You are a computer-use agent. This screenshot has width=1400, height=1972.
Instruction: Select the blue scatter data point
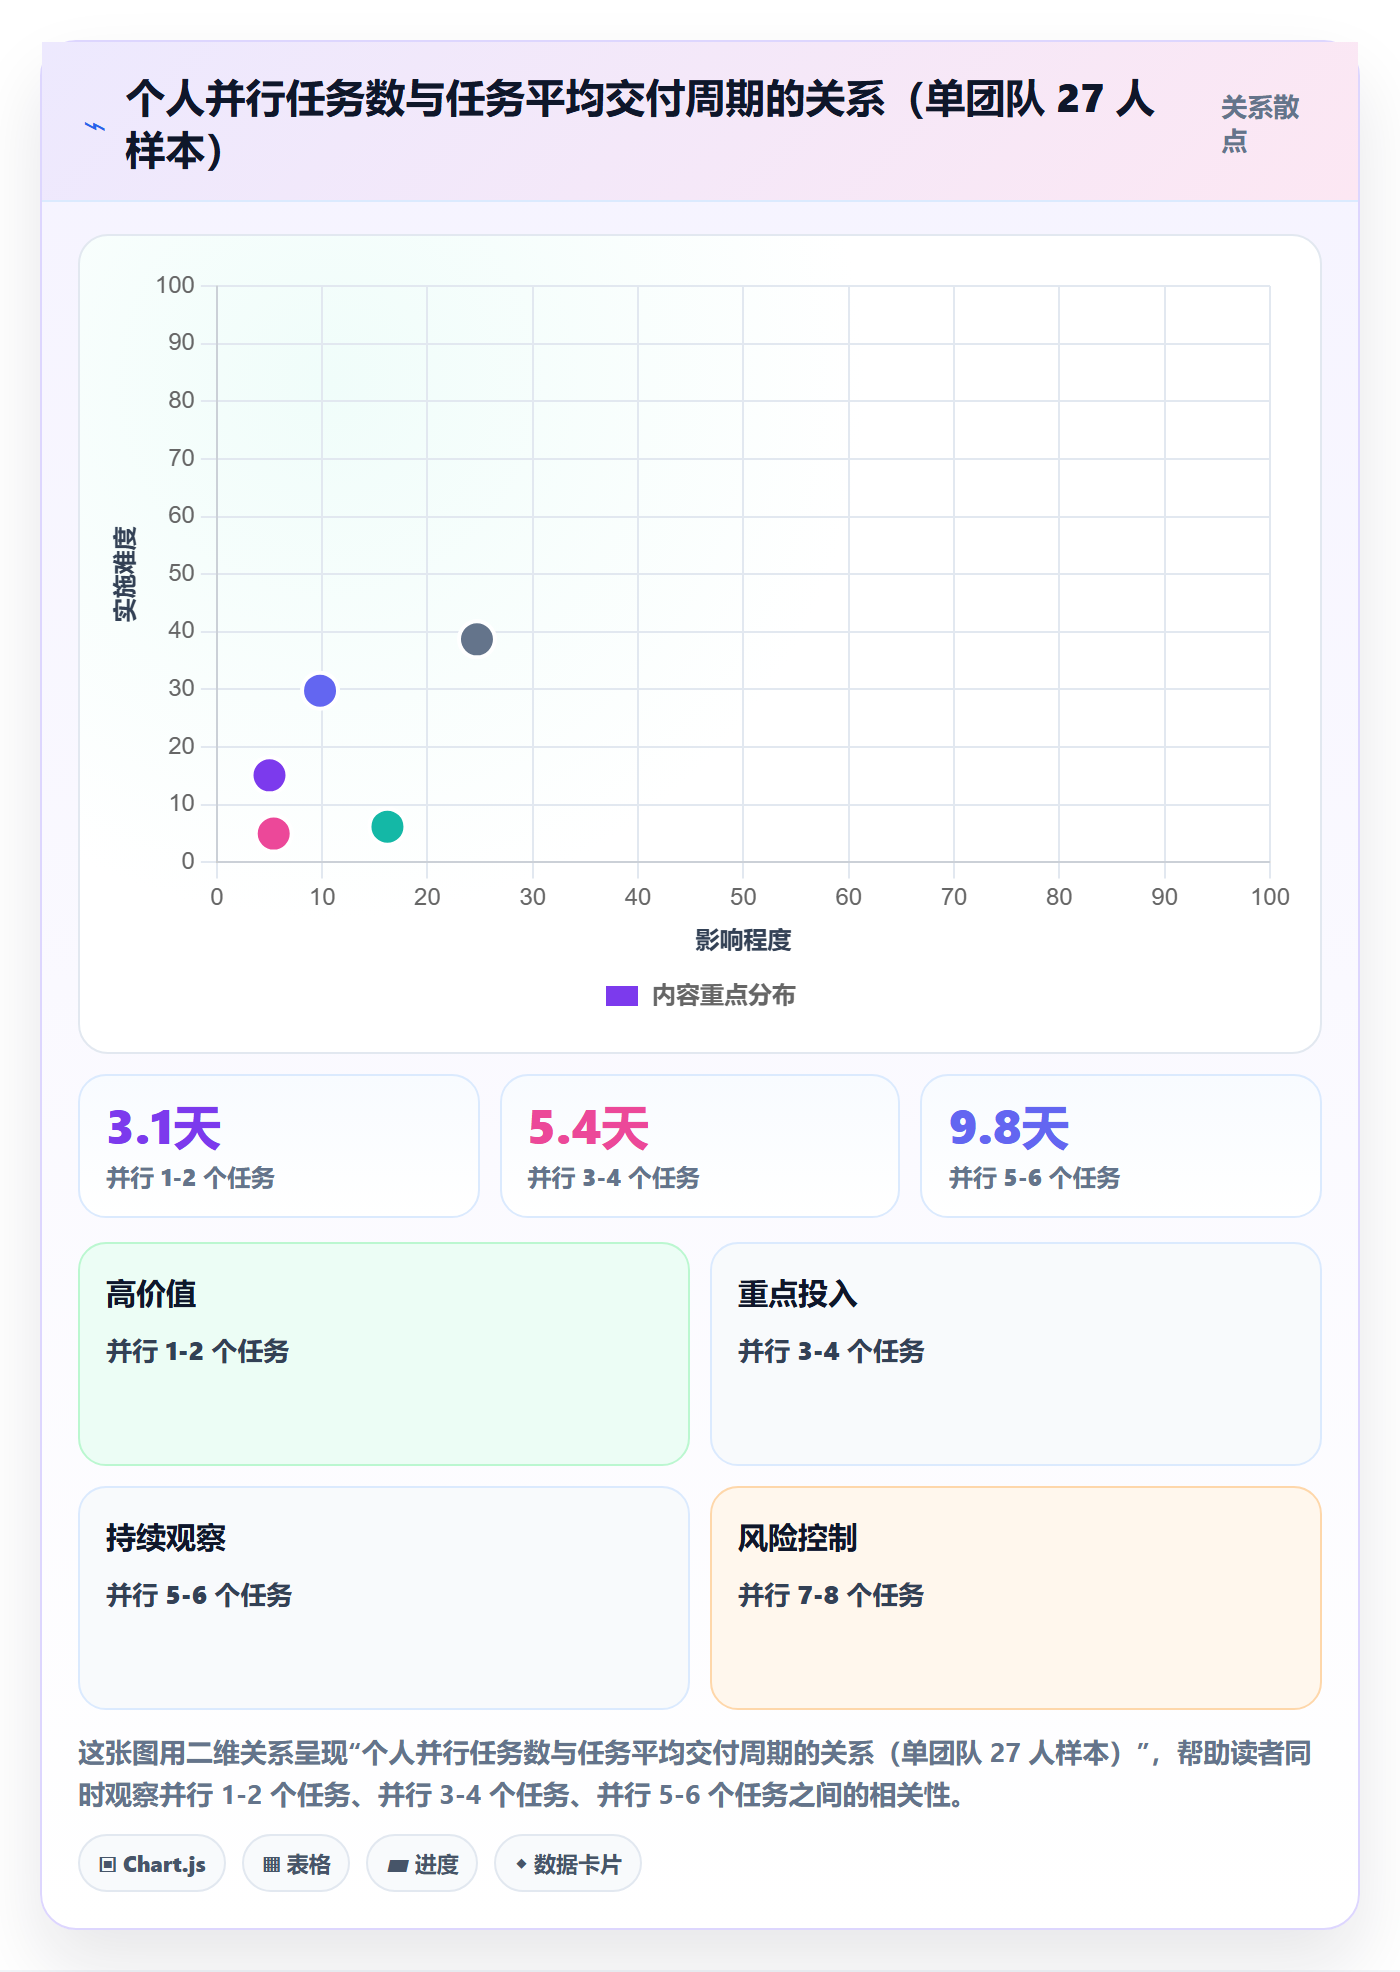(320, 690)
